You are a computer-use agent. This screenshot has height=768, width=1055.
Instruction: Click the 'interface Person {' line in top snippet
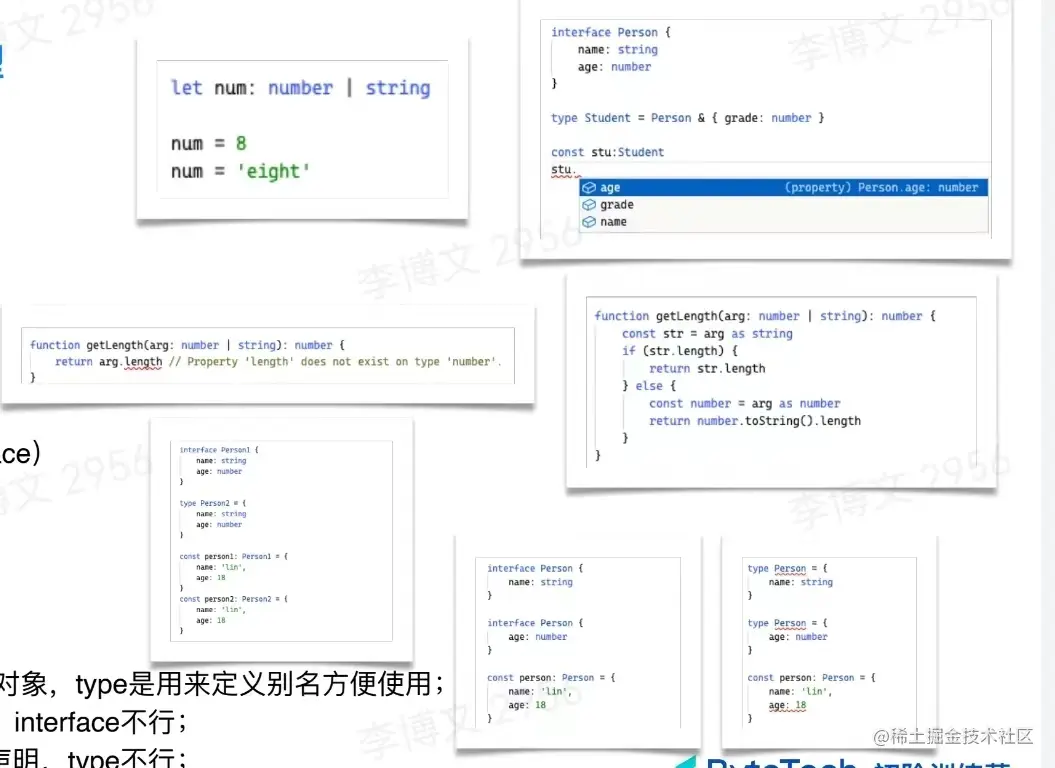coord(610,32)
